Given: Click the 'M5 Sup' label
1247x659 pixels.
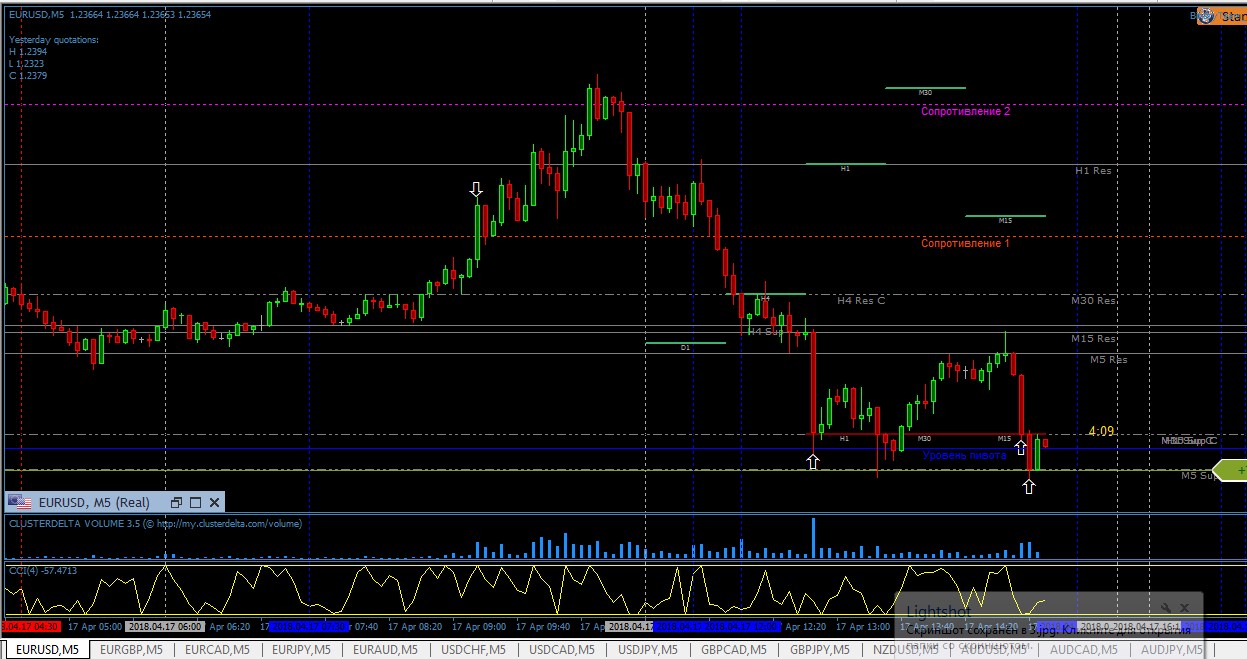Looking at the screenshot, I should pyautogui.click(x=1199, y=476).
